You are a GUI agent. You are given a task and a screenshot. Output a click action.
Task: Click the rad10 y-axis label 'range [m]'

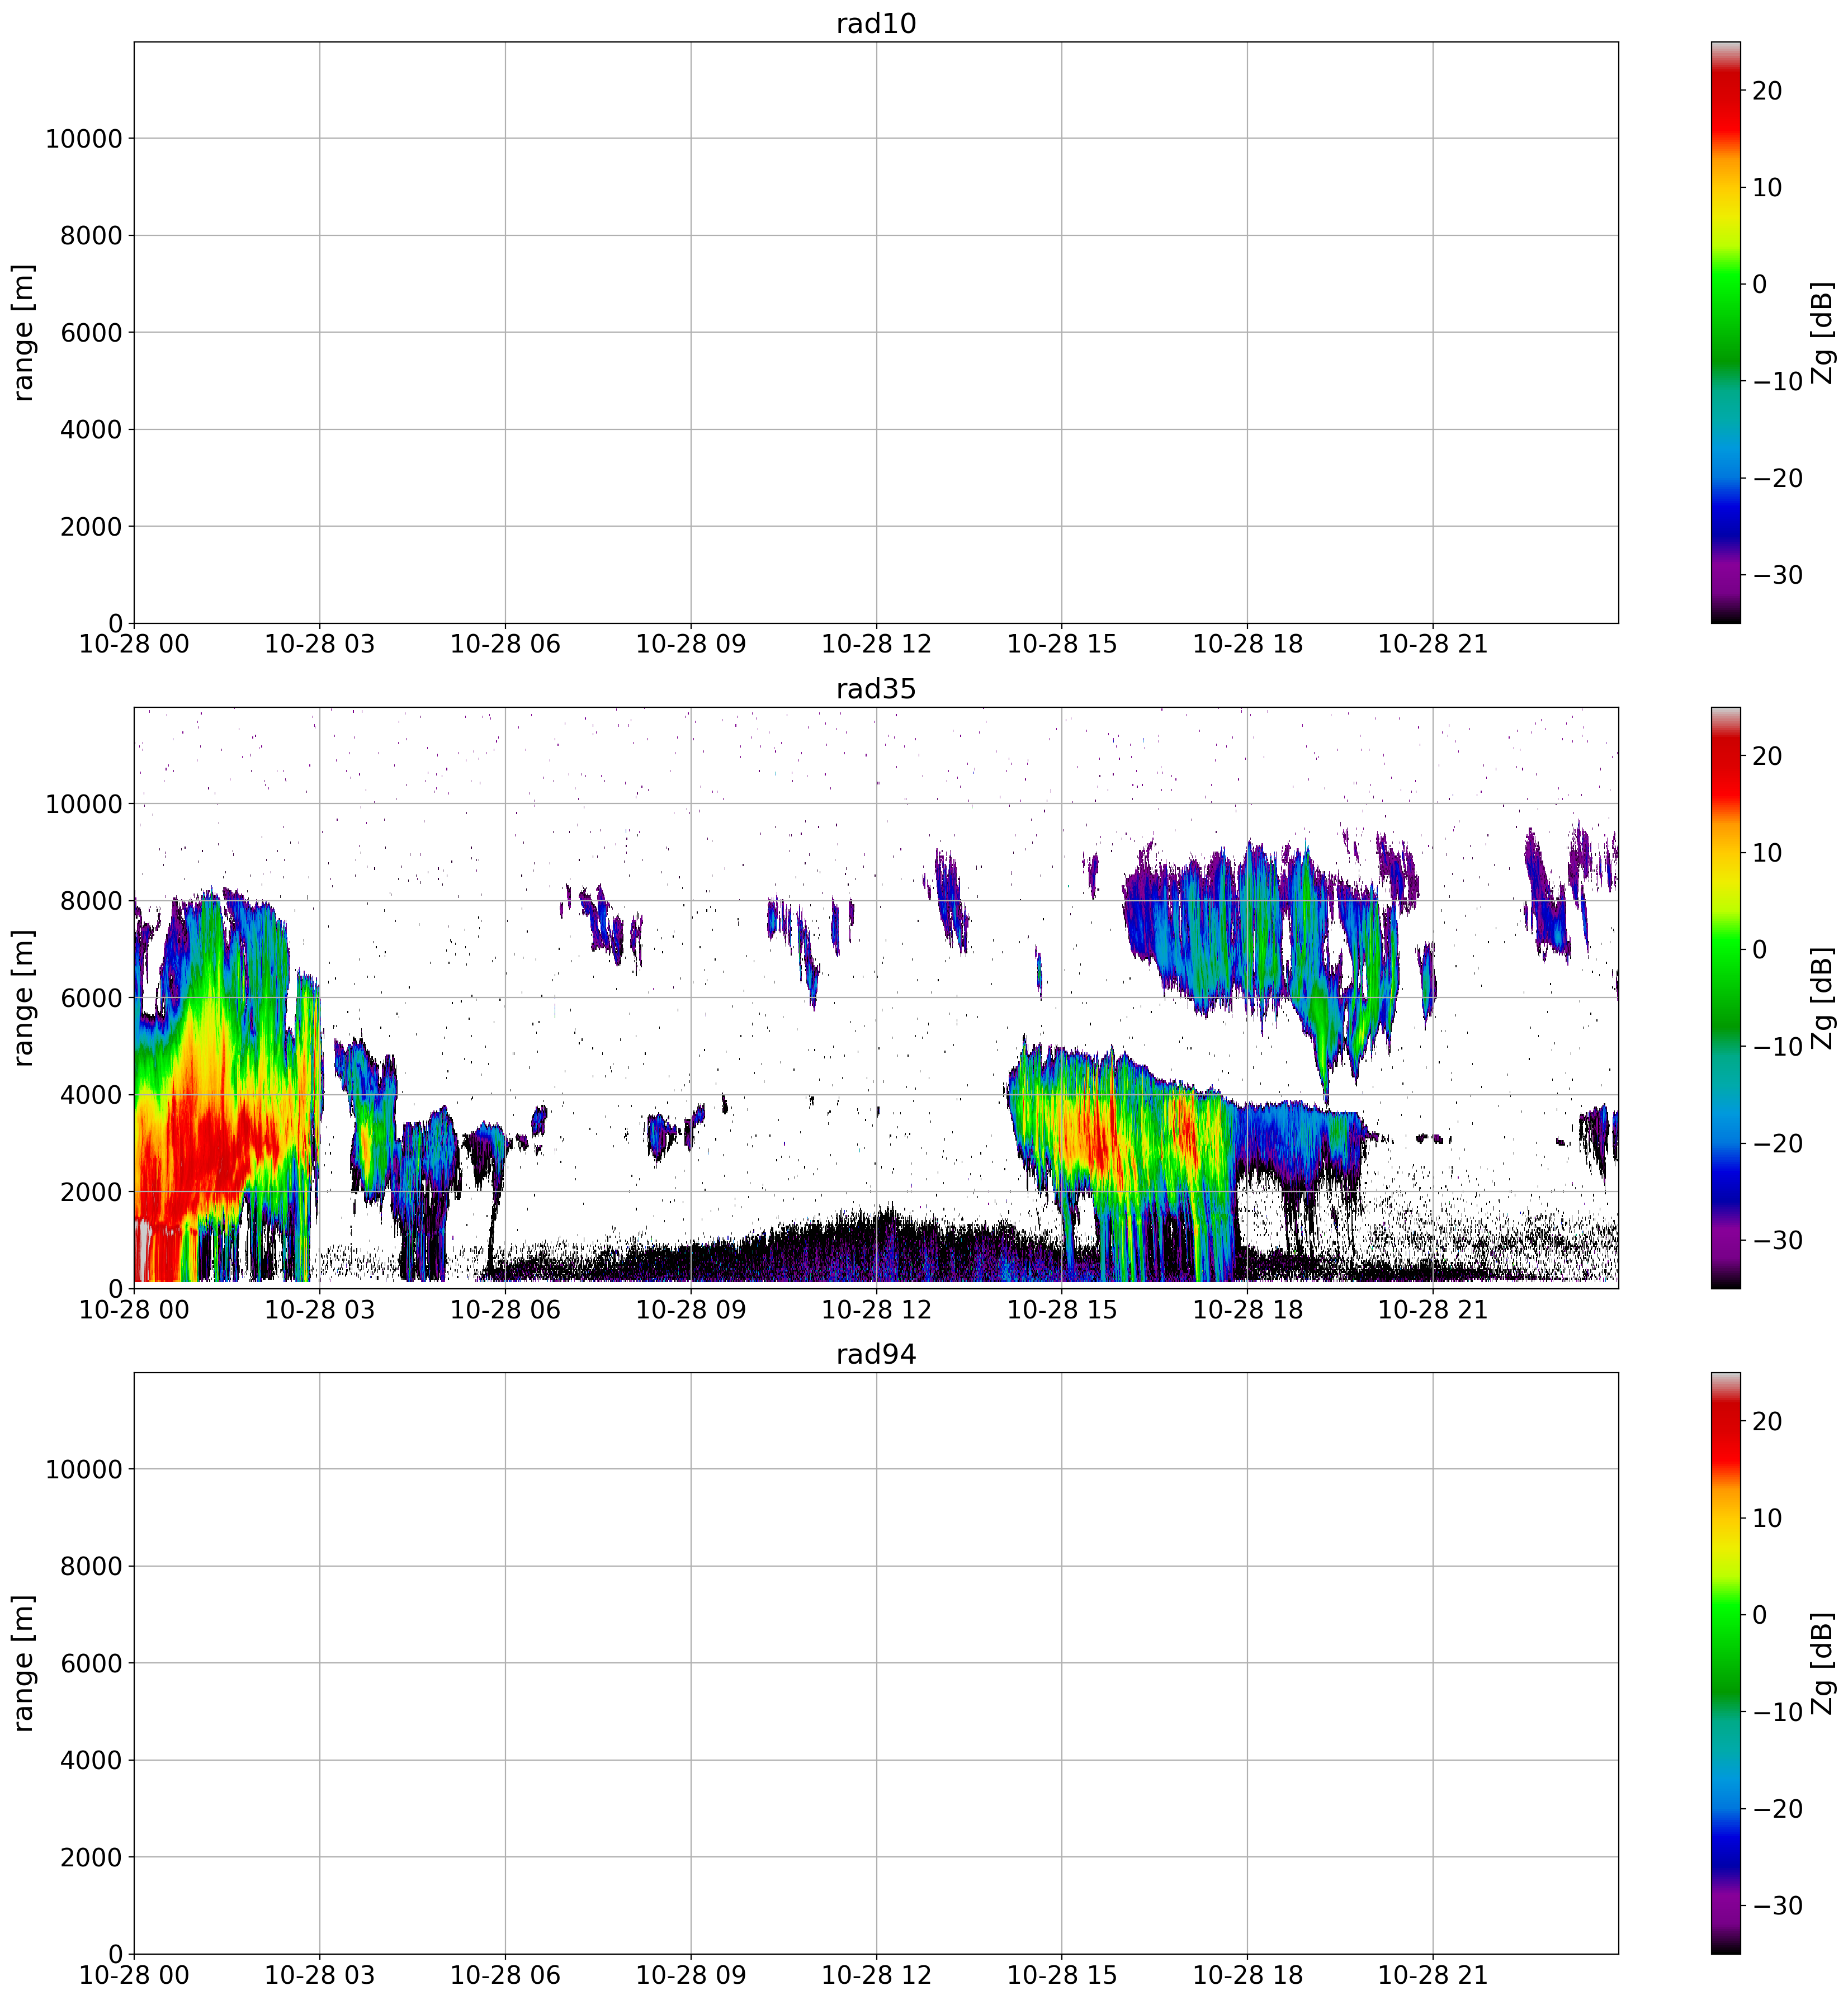[24, 333]
